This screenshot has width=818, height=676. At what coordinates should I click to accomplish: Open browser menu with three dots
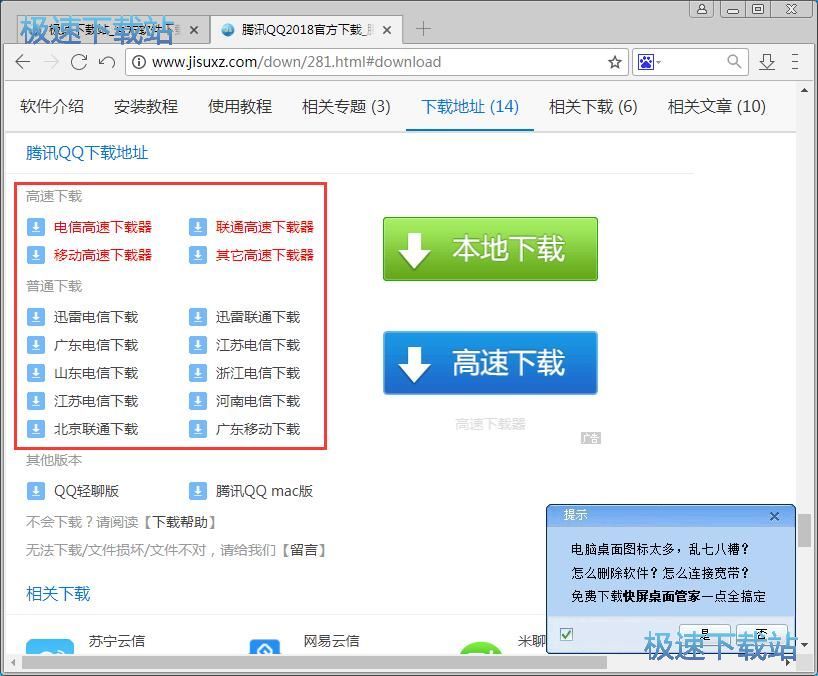pos(795,62)
